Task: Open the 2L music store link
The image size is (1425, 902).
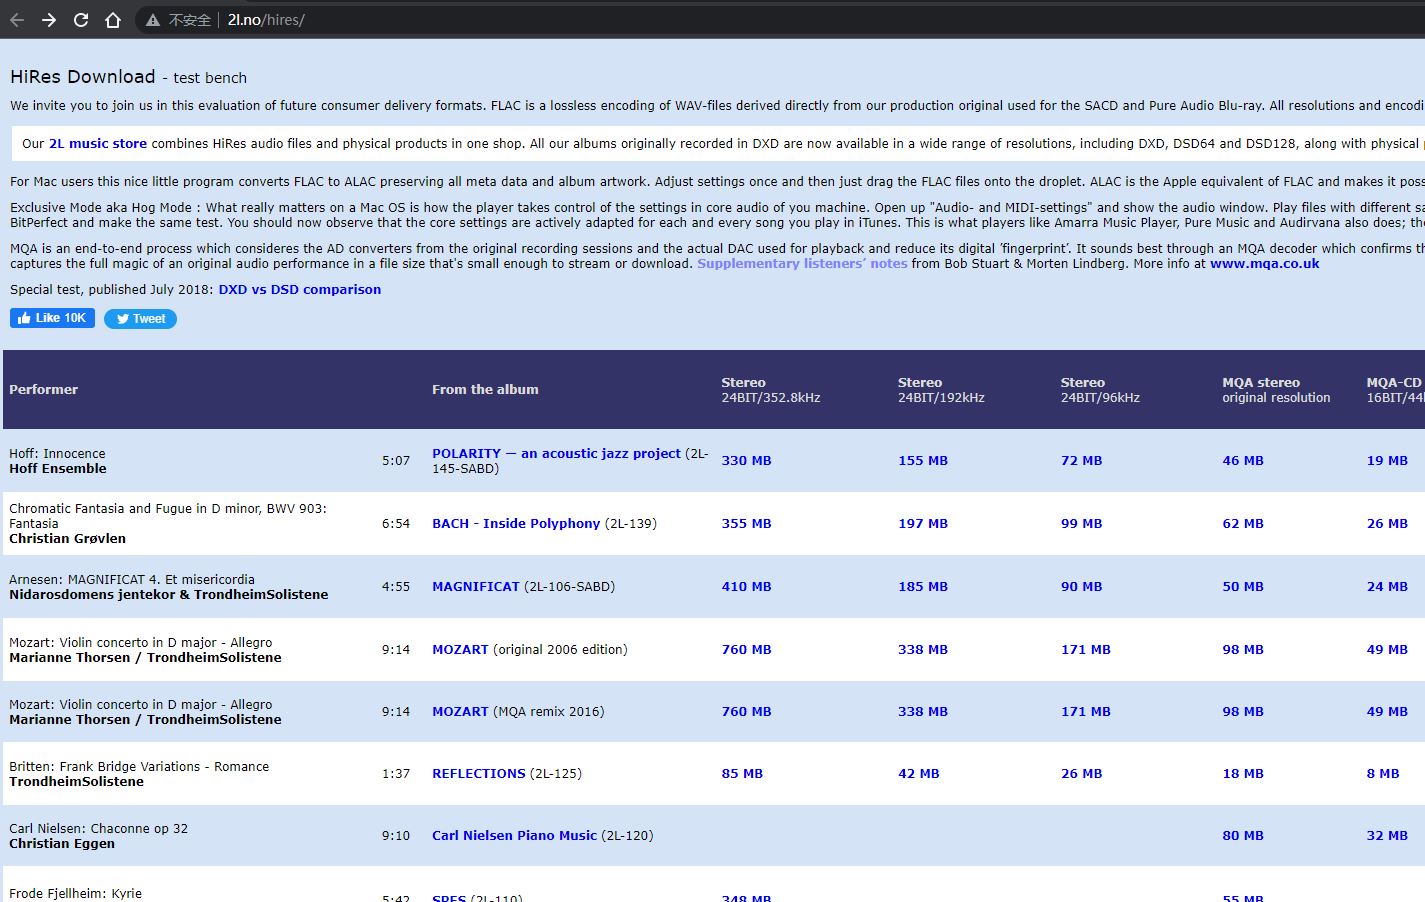Action: click(98, 144)
